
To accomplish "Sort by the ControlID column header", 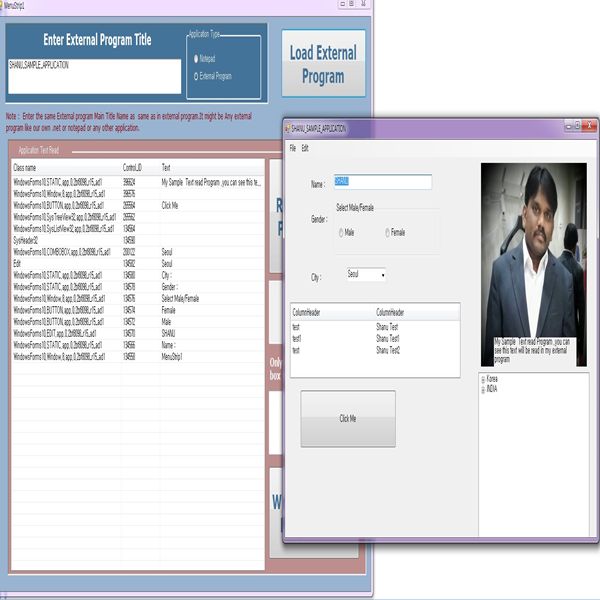I will [x=140, y=168].
